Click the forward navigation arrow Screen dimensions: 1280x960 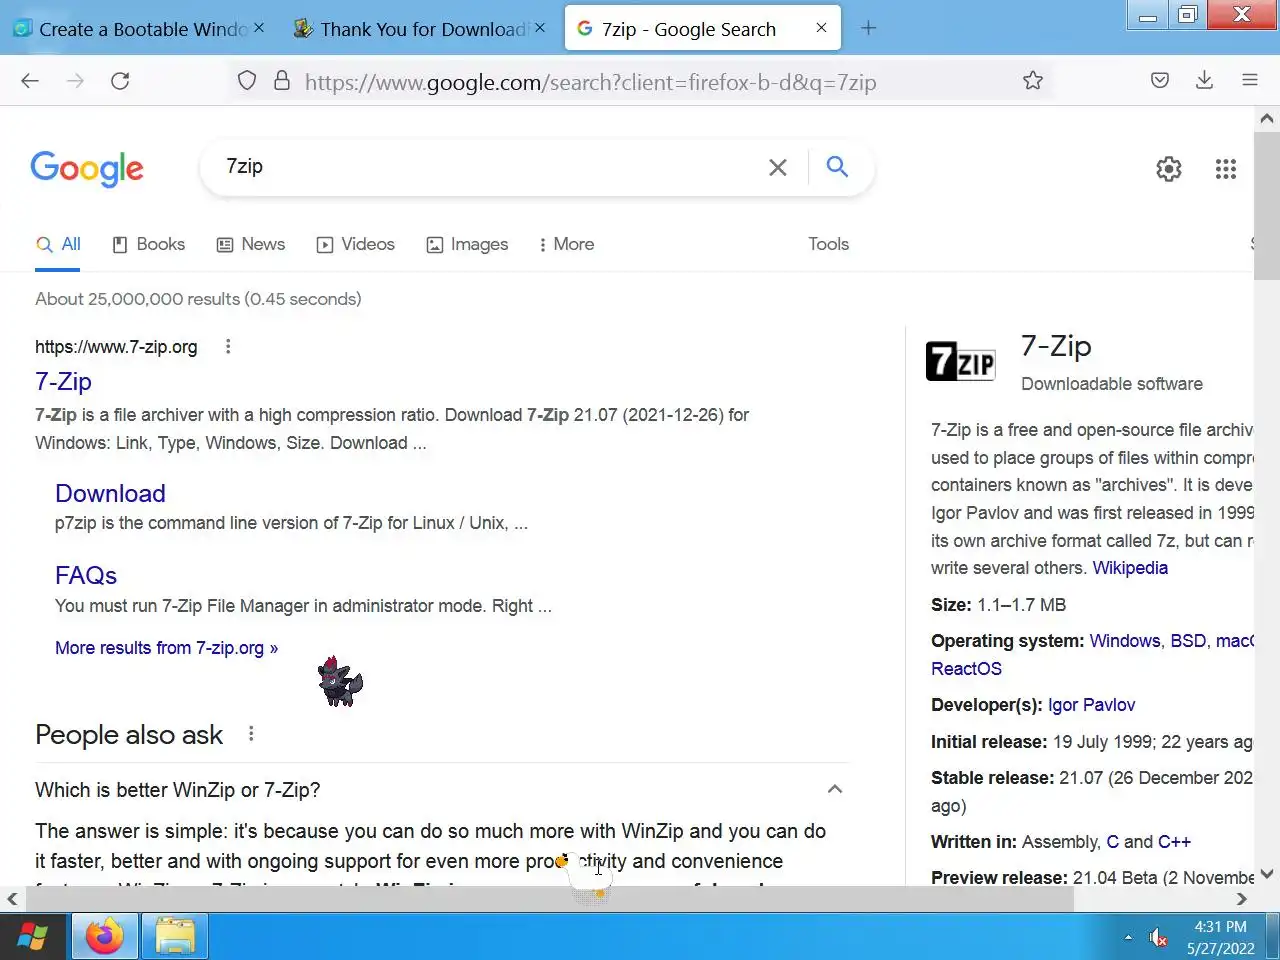pos(75,81)
